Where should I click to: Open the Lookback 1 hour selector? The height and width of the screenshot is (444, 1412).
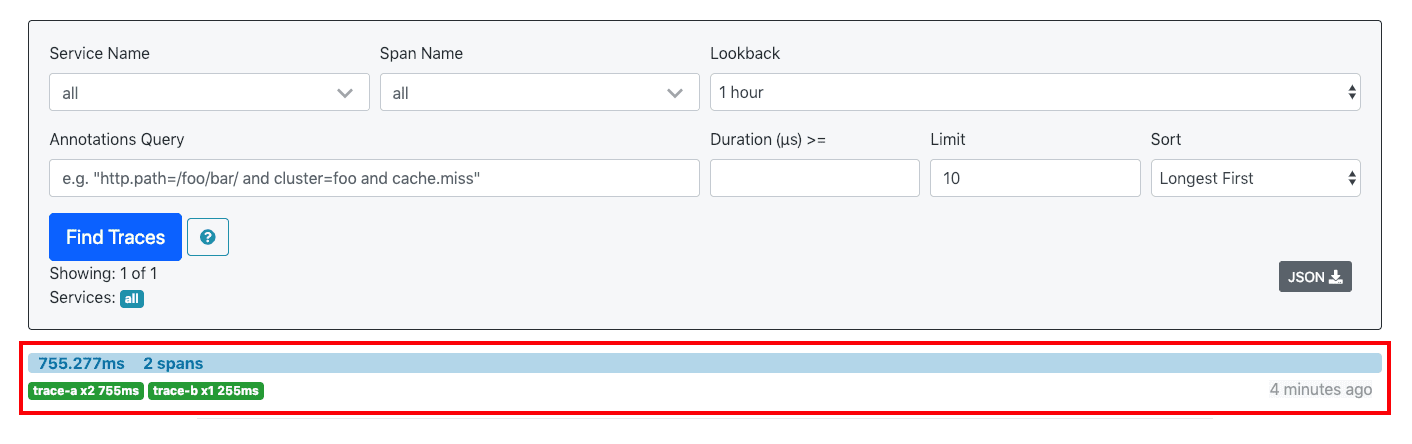point(1035,92)
